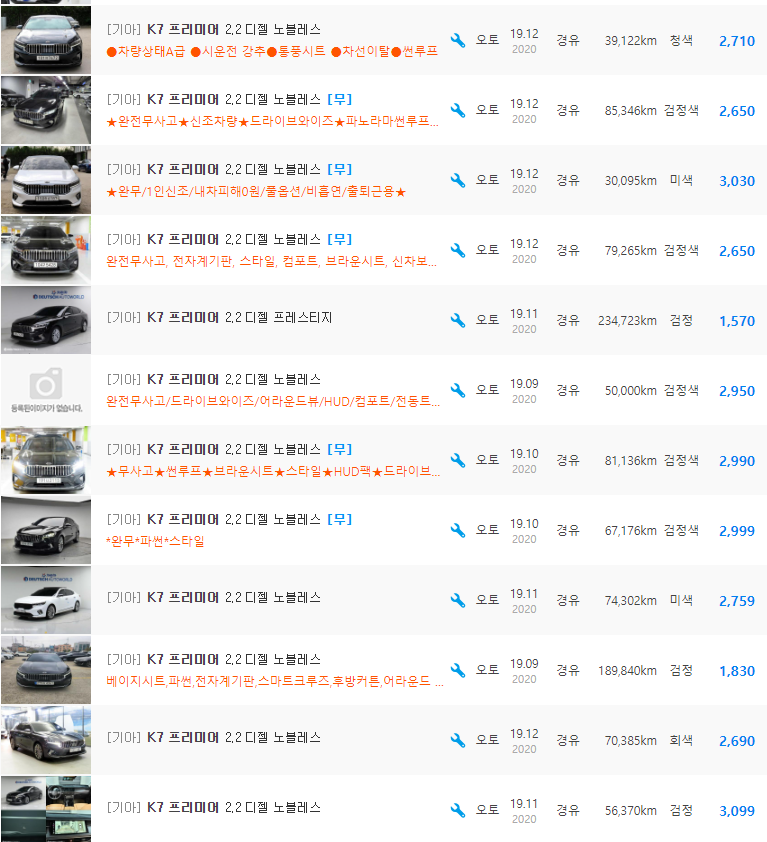Open K7 프리미어 title in 56,370km row

tap(214, 808)
